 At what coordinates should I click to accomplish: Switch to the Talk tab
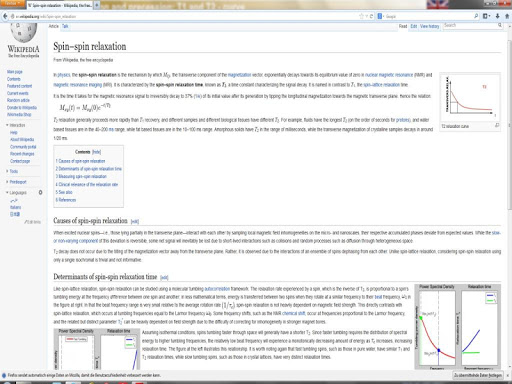point(65,26)
